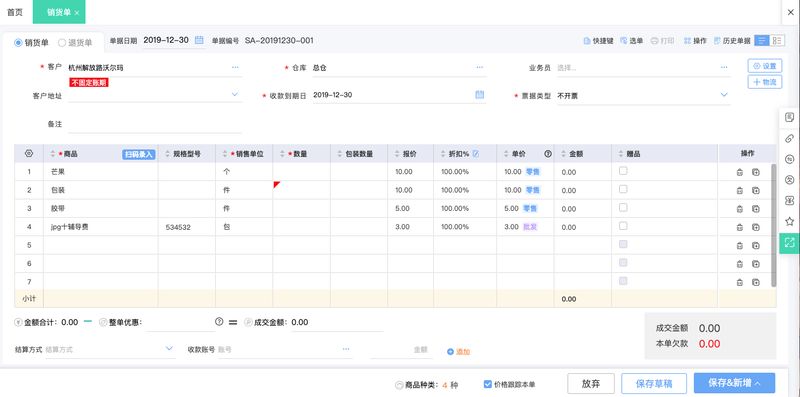Tick the 赠品 checkbox for jpg十铺导费
This screenshot has width=800, height=397.
tap(623, 226)
